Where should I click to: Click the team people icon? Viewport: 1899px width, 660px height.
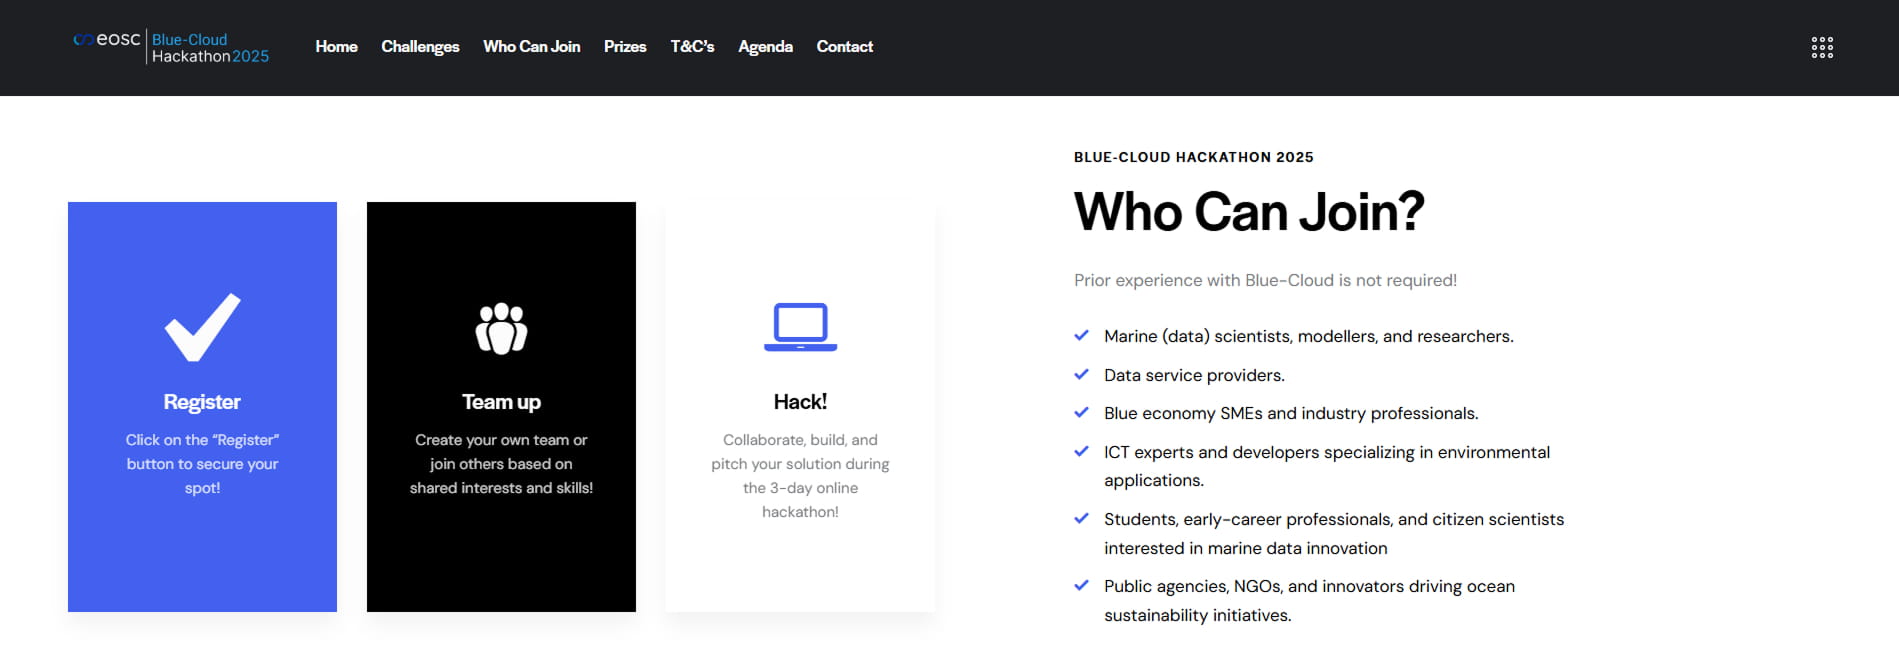501,328
